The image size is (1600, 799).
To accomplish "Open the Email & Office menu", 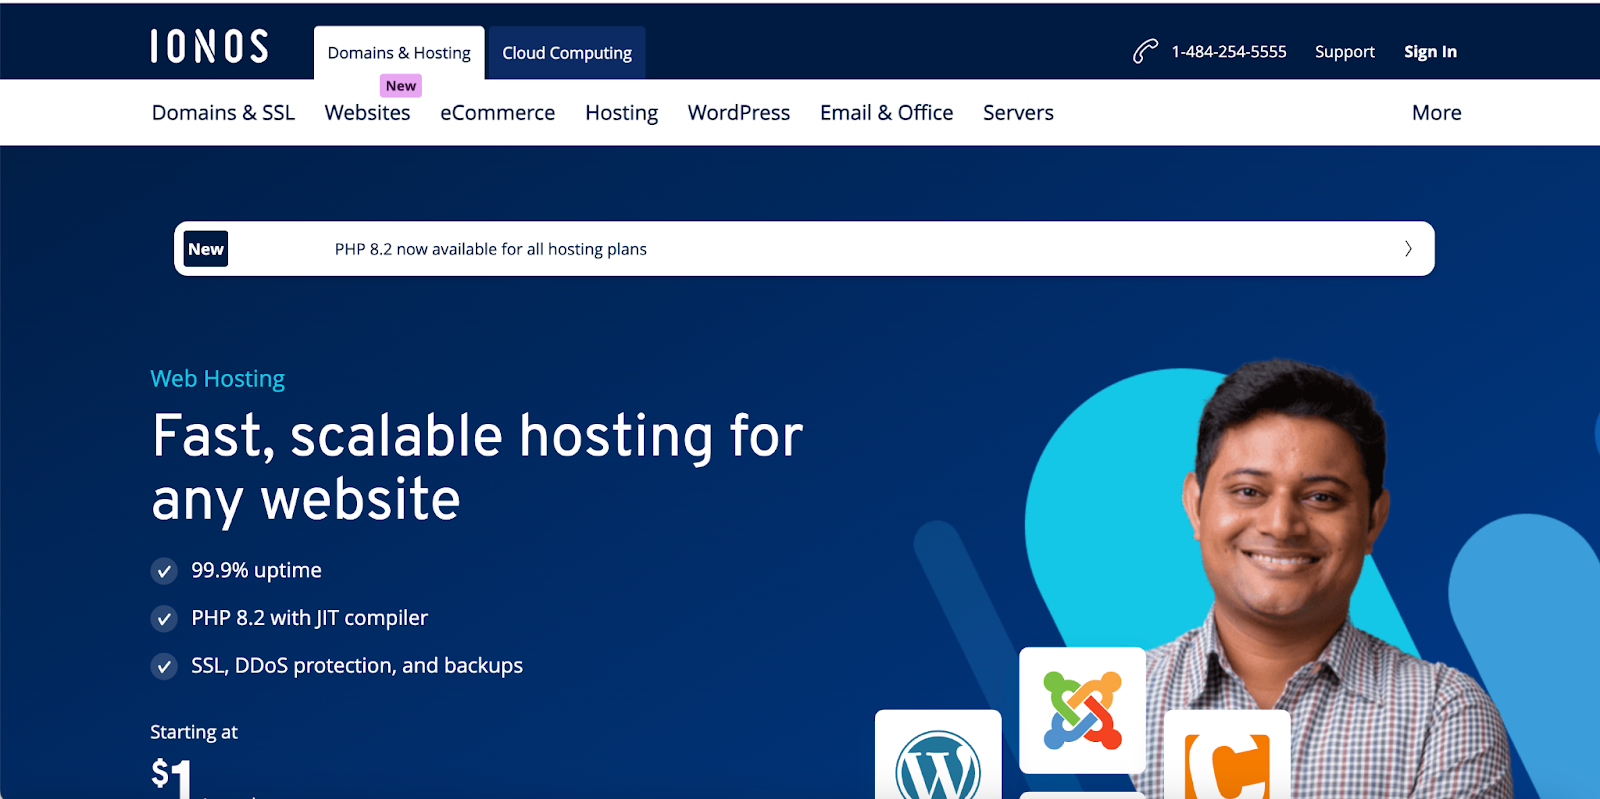I will (887, 113).
